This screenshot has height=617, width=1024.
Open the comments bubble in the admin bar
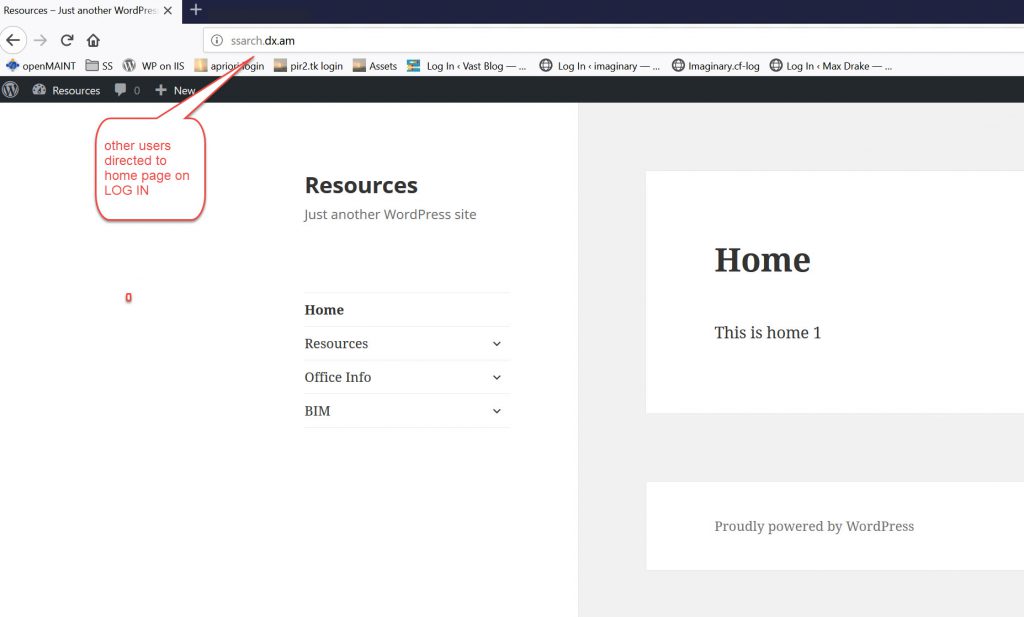coord(127,90)
